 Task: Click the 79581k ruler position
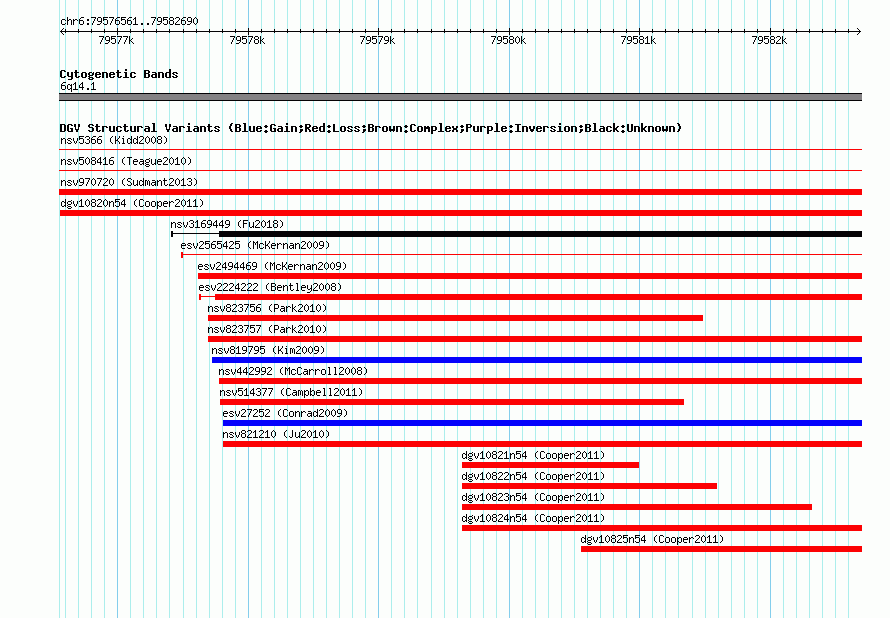click(639, 40)
